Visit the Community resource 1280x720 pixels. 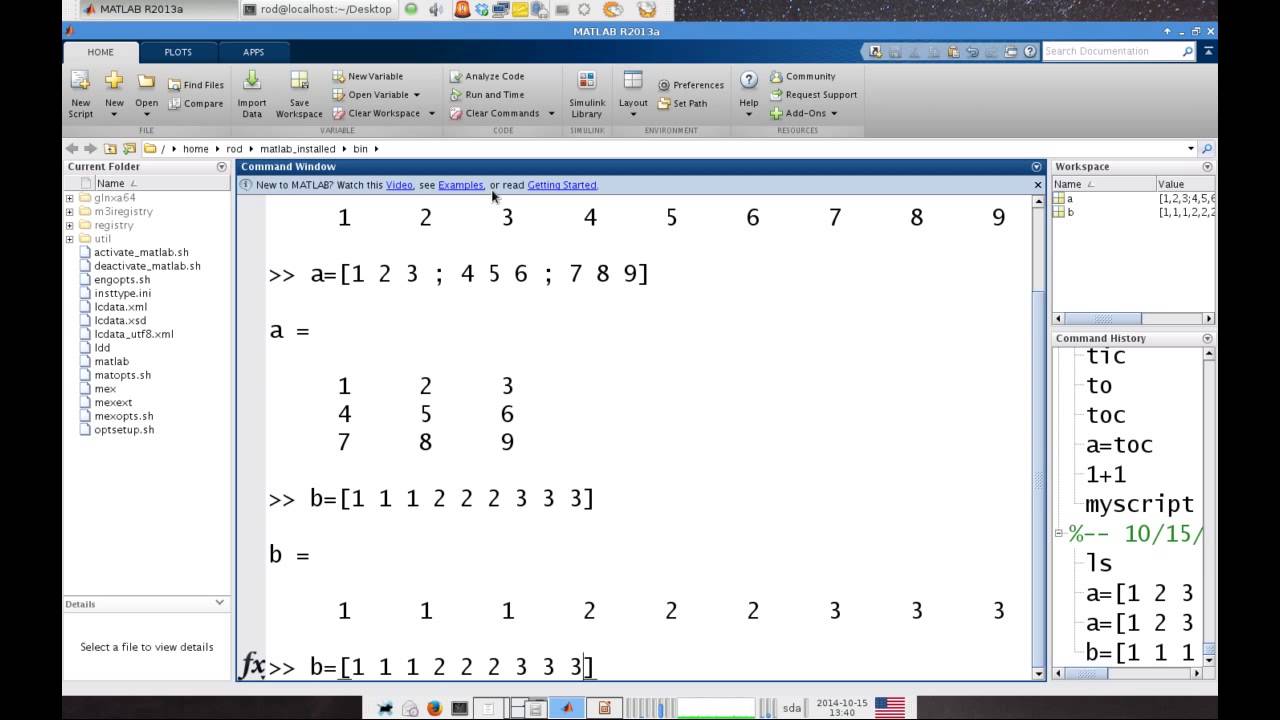tap(802, 76)
